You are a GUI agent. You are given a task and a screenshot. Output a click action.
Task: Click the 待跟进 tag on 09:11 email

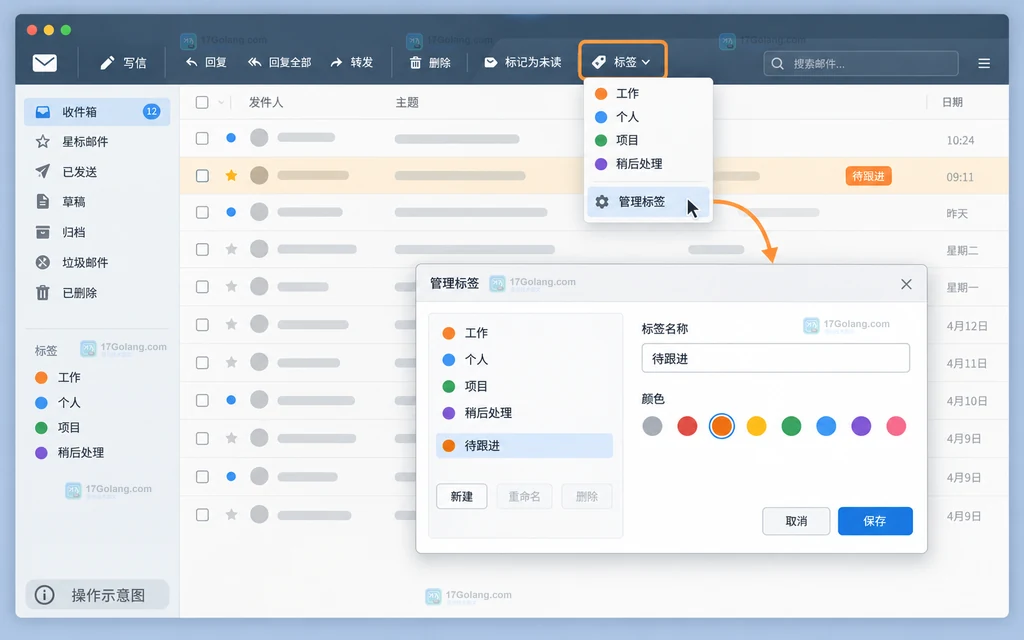point(869,176)
